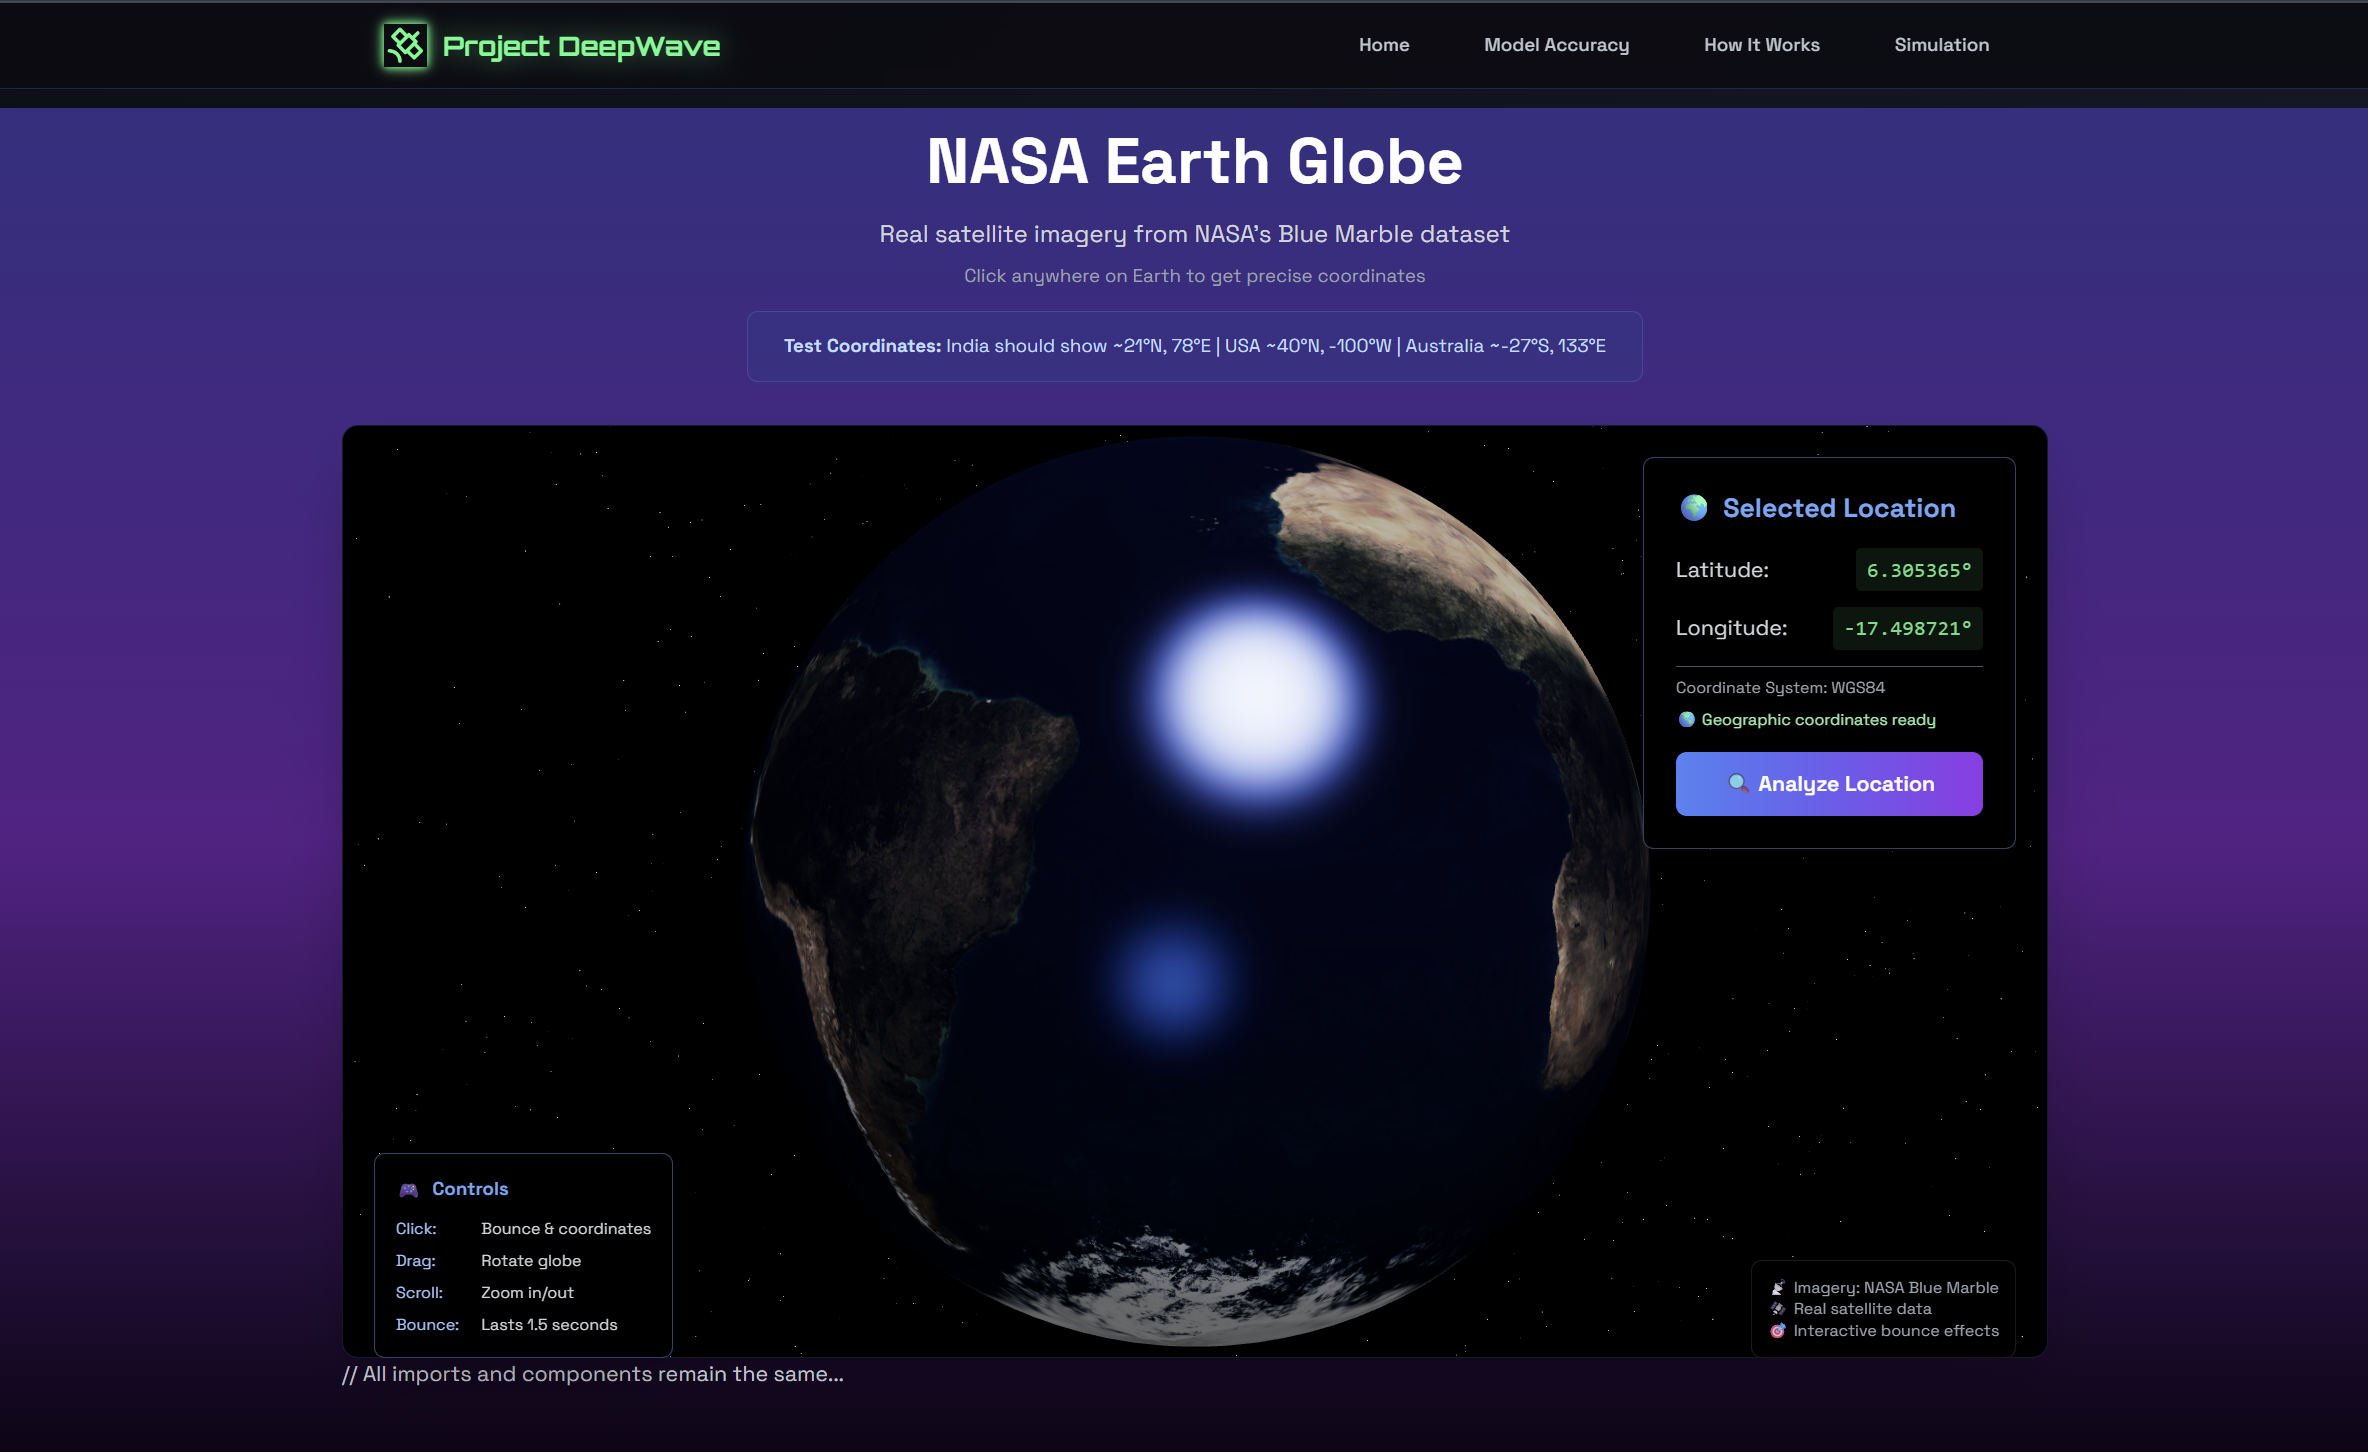Navigate to the Simulation page
The height and width of the screenshot is (1452, 2368).
pyautogui.click(x=1941, y=45)
